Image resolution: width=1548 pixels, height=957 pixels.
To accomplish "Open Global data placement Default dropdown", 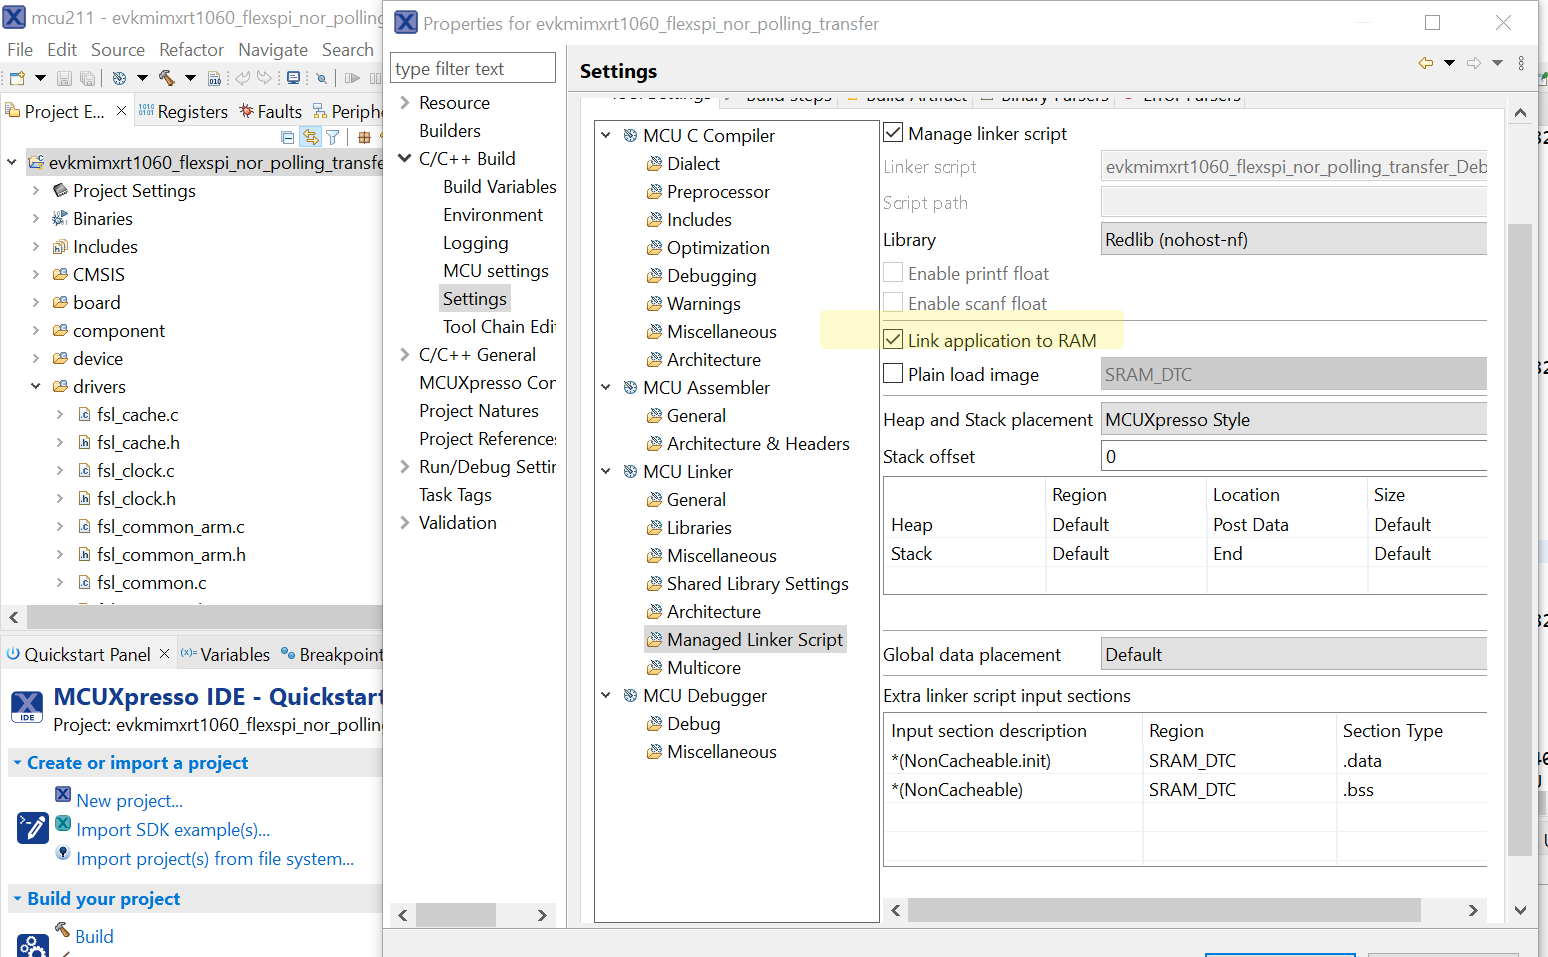I will tap(1294, 654).
